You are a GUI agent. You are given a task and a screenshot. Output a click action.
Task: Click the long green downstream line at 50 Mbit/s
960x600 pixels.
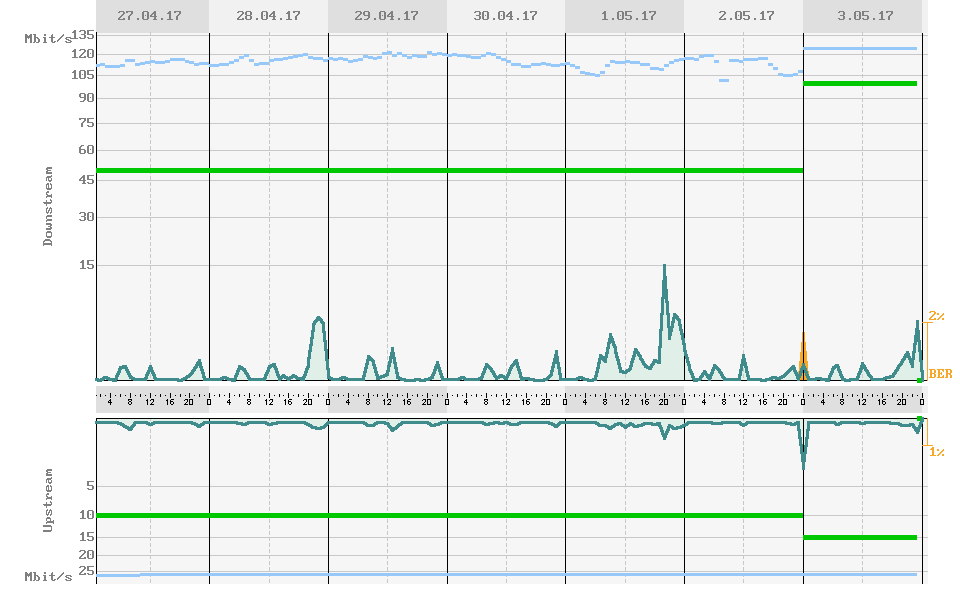pyautogui.click(x=450, y=170)
